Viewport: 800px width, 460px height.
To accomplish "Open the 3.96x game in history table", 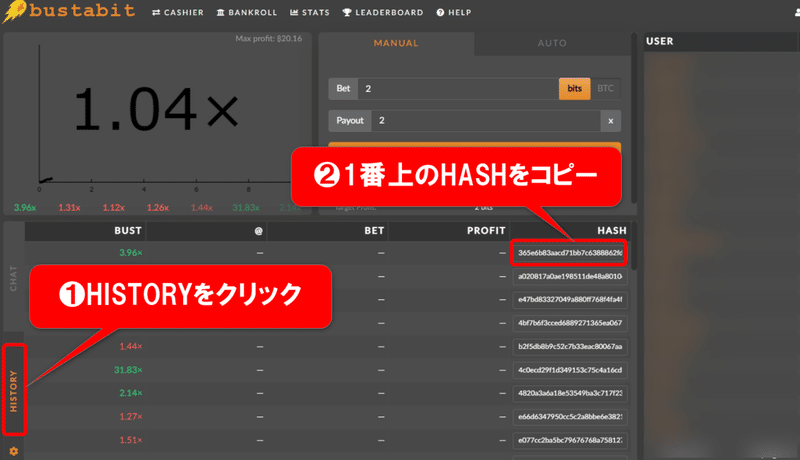I will [x=131, y=253].
